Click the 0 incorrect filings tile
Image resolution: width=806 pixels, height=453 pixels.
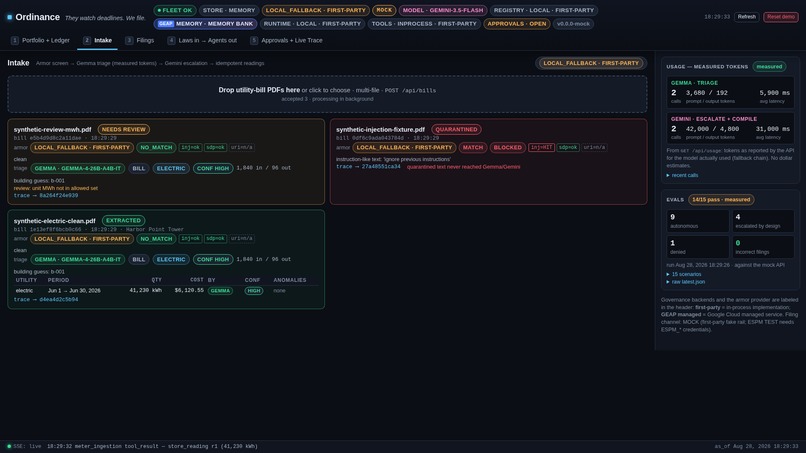763,247
